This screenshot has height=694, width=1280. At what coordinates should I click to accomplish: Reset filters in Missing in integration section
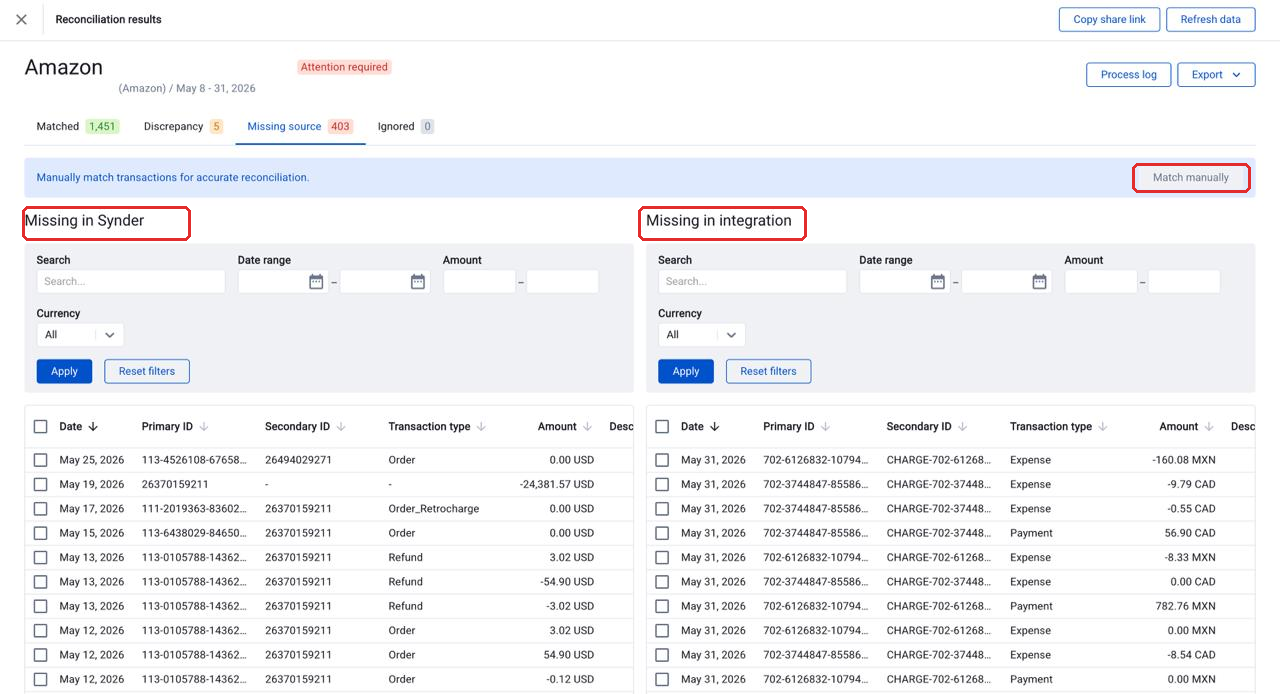tap(768, 371)
